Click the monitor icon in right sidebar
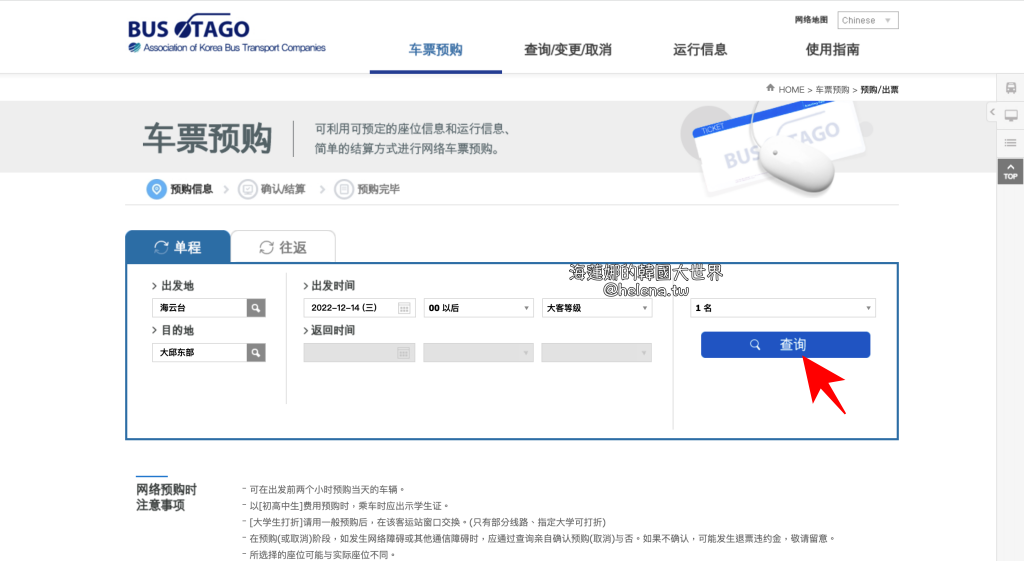This screenshot has height=561, width=1024. 1010,116
